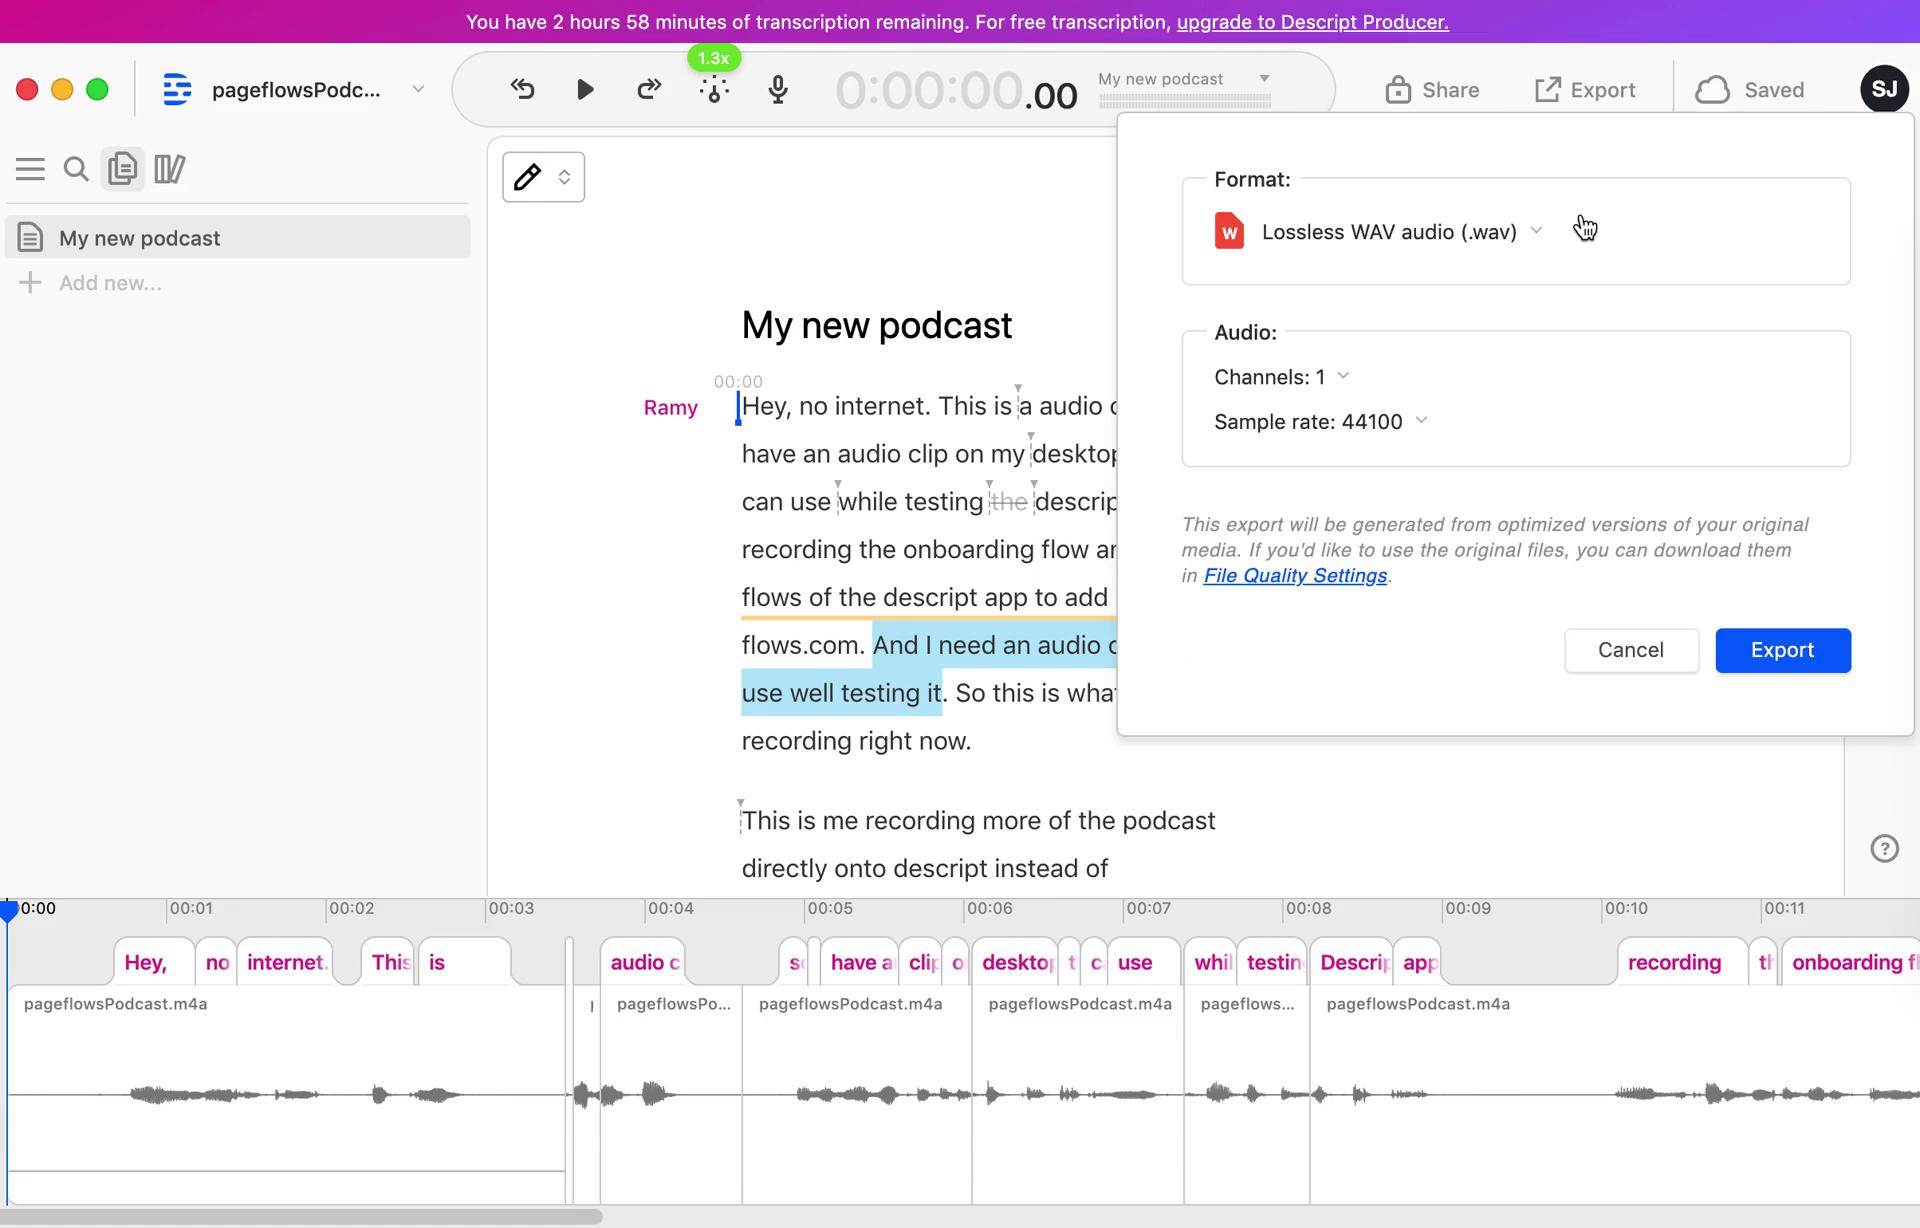Click the 00:10 mark on the timeline ruler
1920x1228 pixels.
pos(1625,909)
